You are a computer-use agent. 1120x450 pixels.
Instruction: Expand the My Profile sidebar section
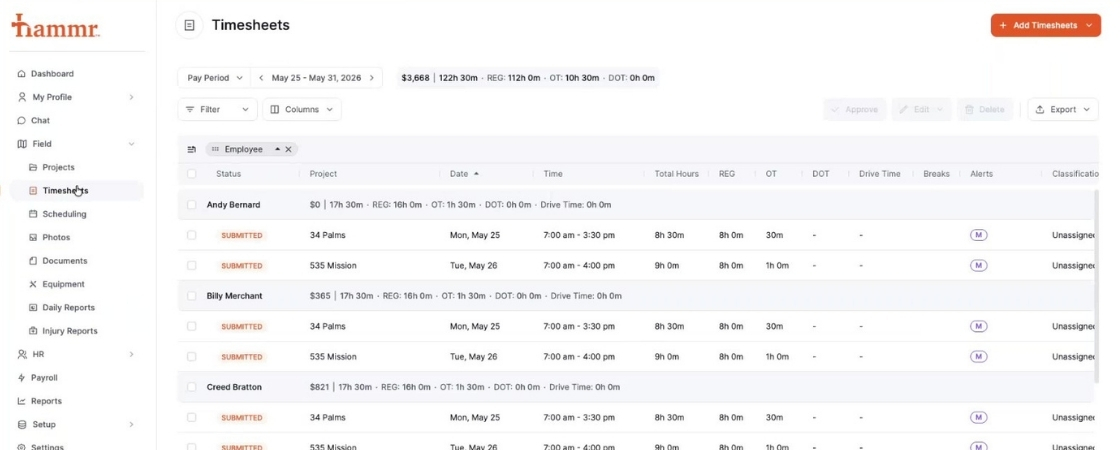[131, 97]
